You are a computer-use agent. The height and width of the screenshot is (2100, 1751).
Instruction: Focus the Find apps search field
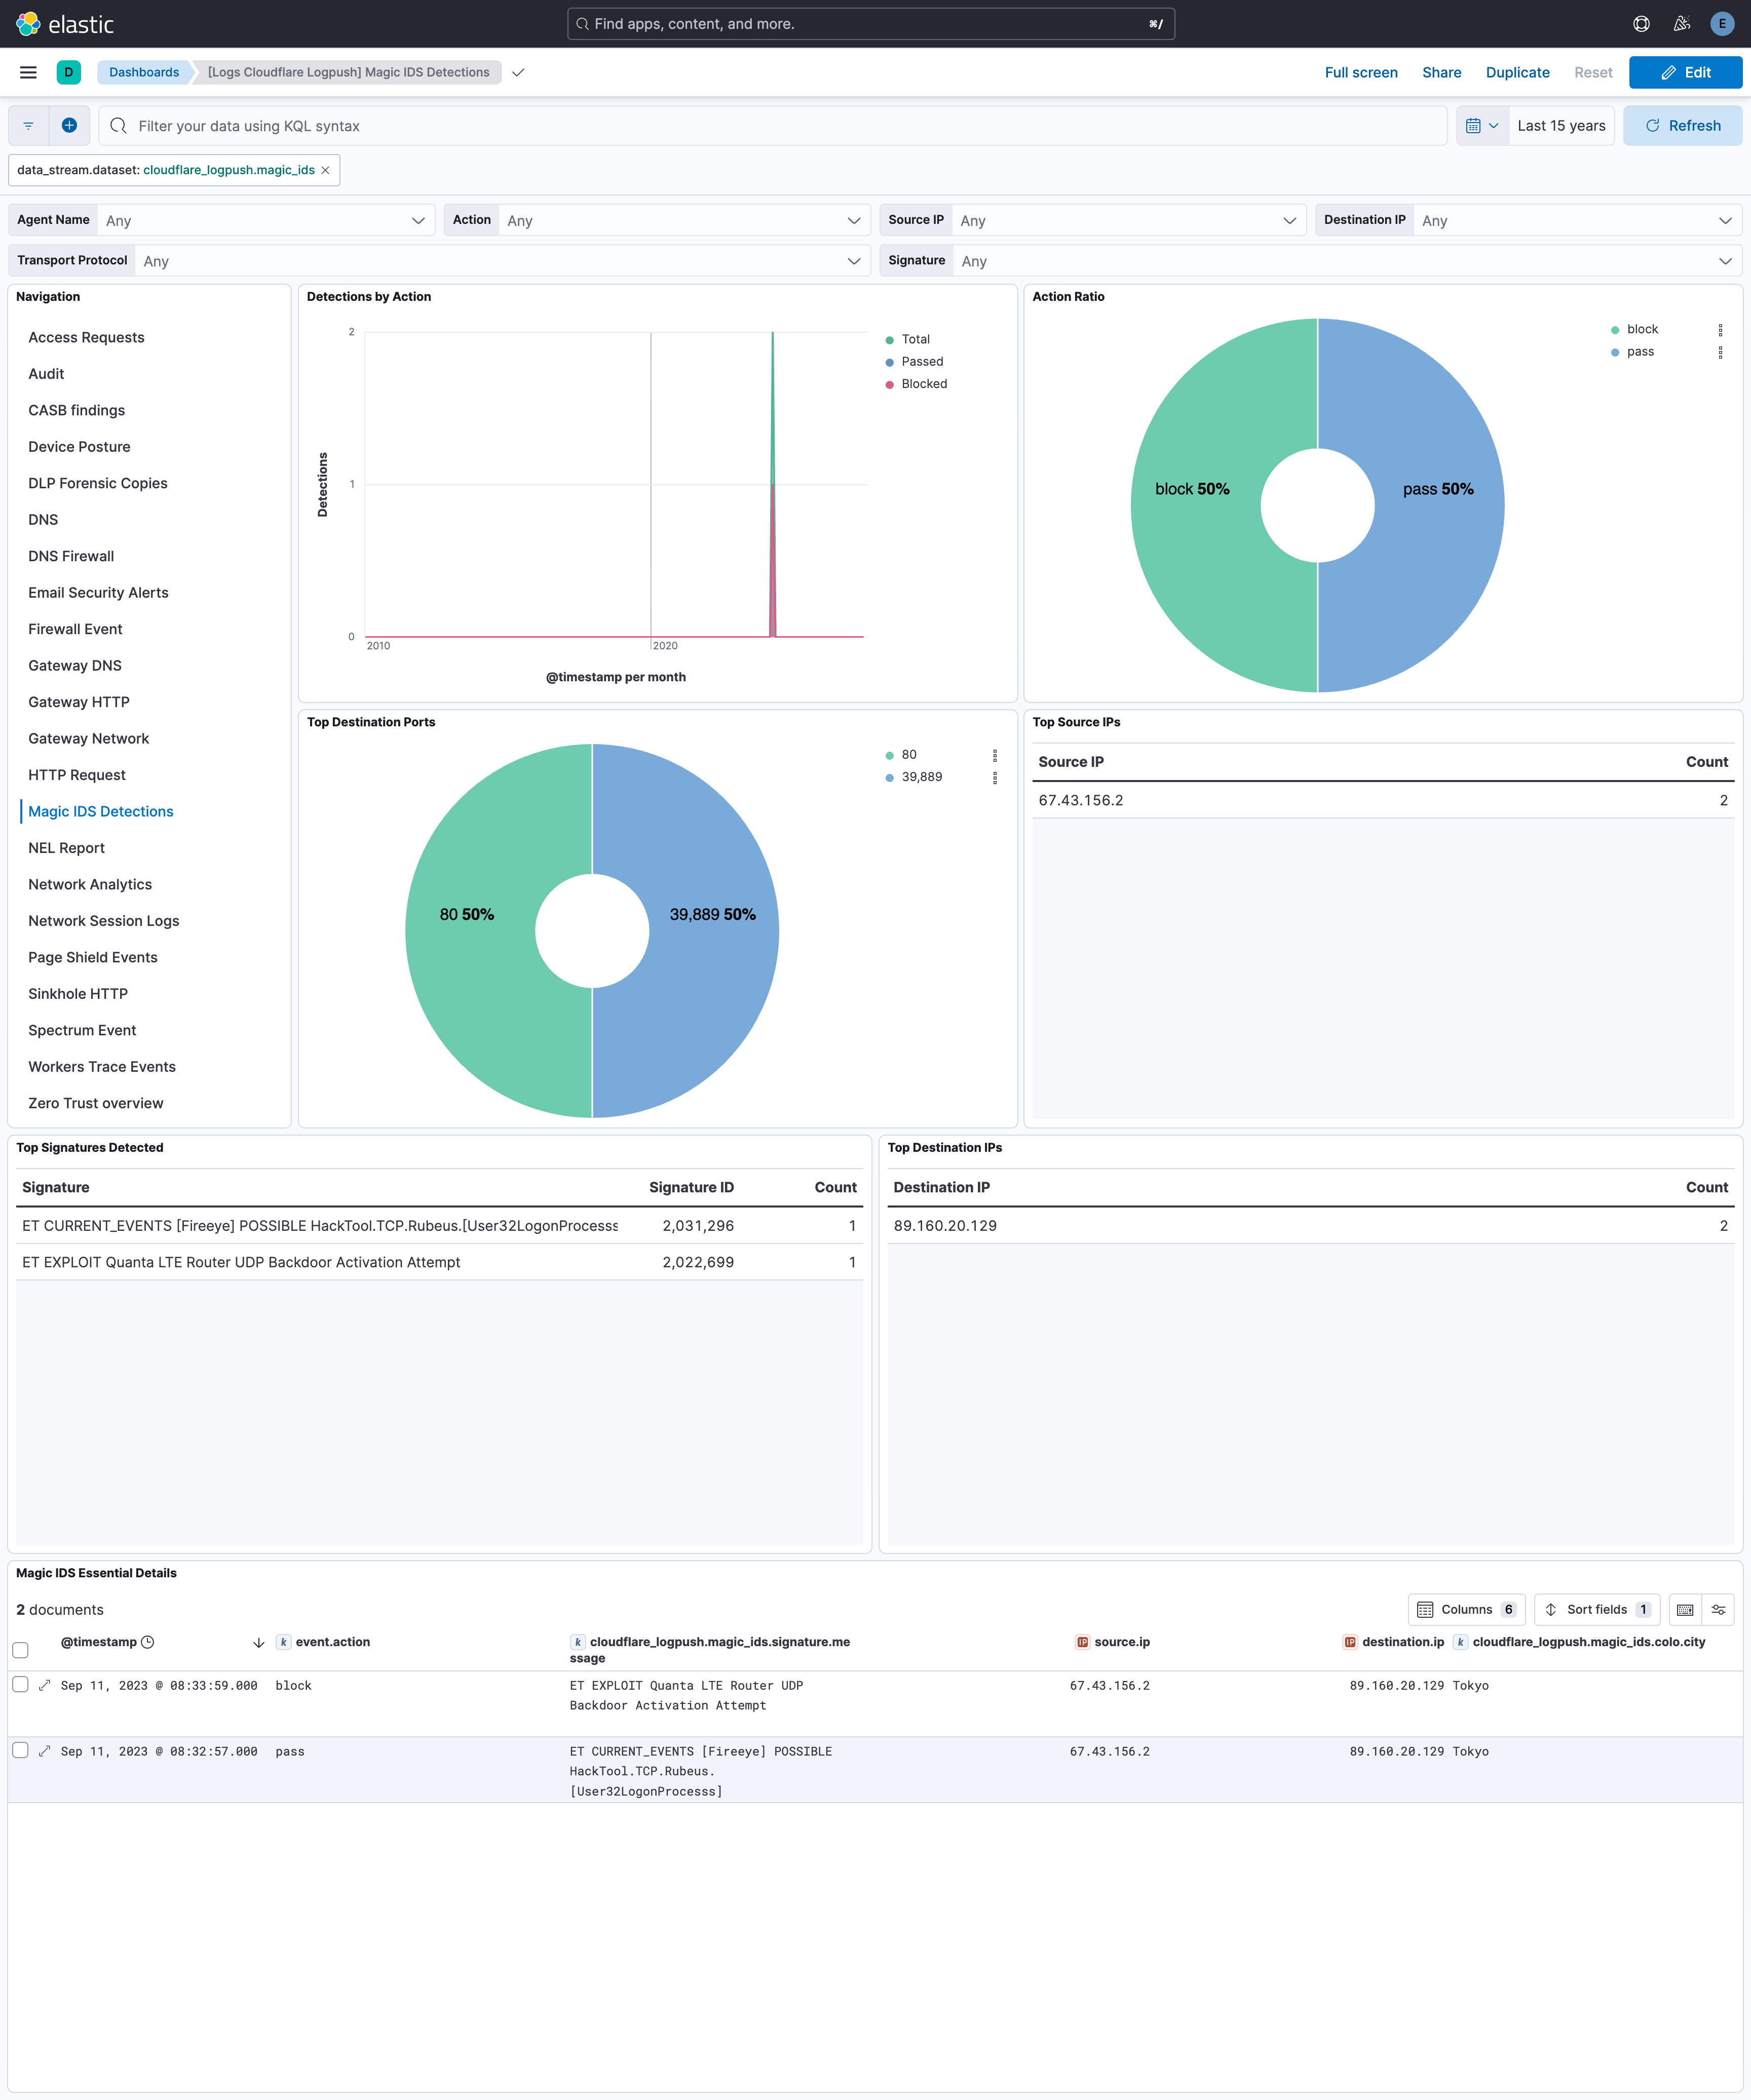coord(871,24)
